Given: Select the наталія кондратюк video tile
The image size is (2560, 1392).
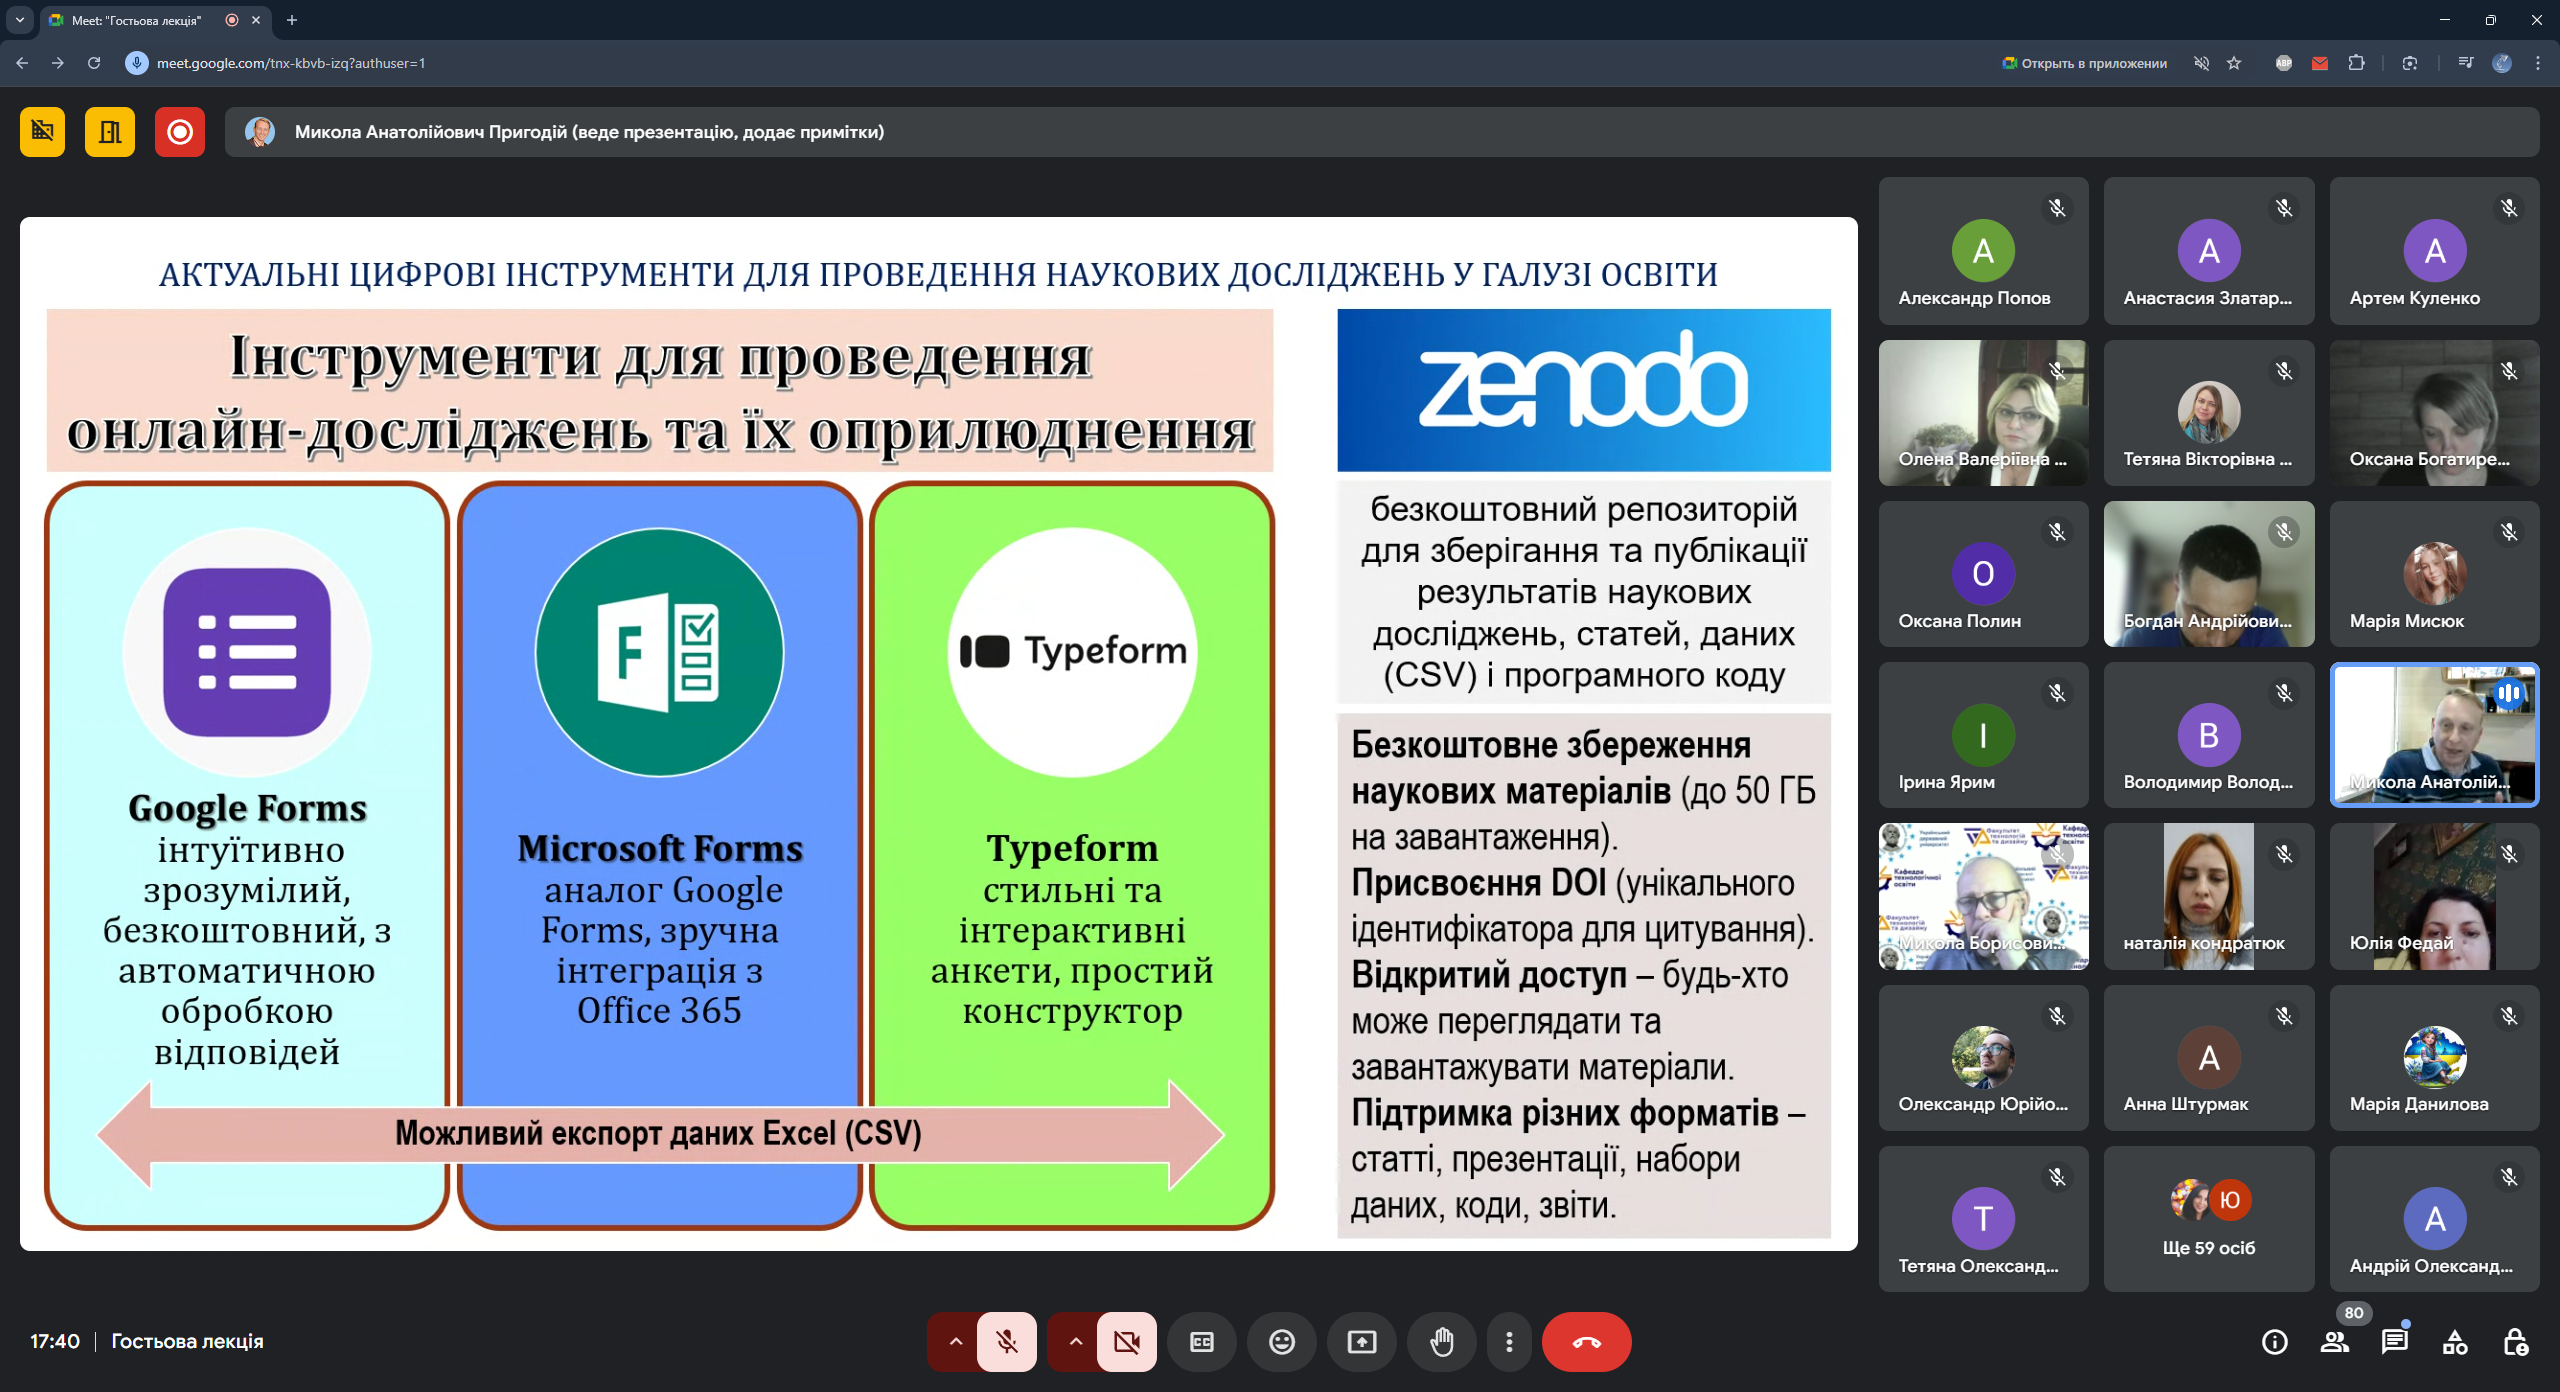Looking at the screenshot, I should coord(2209,896).
